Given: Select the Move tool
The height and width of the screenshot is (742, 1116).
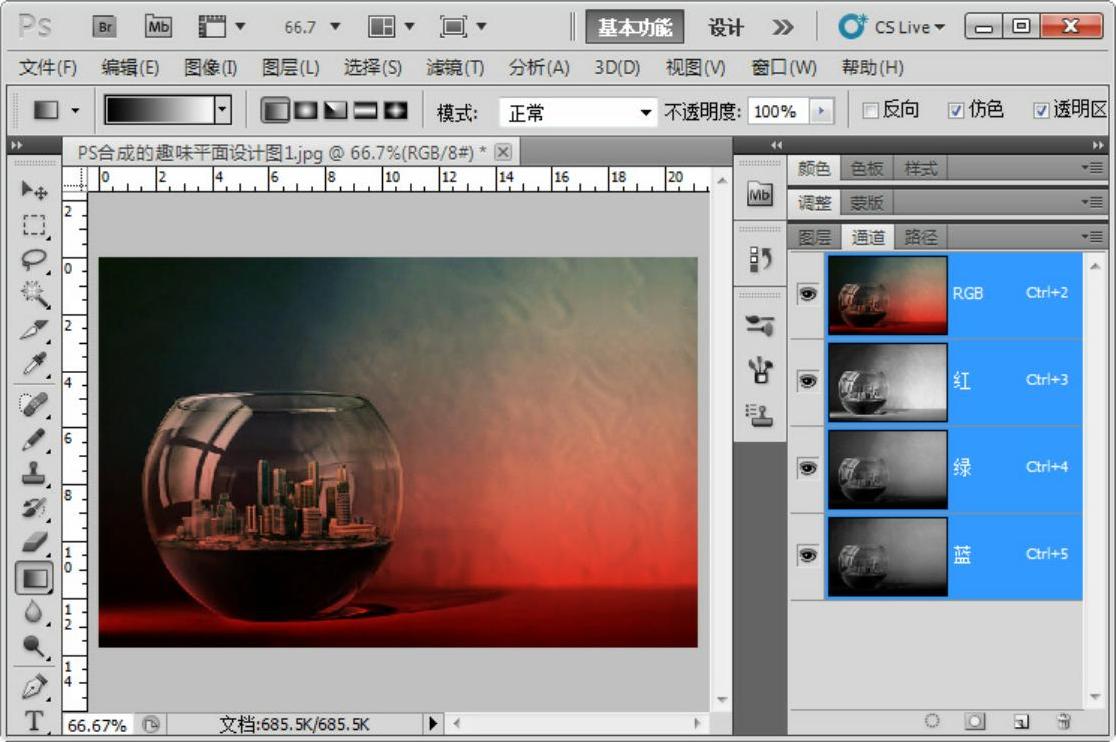Looking at the screenshot, I should 34,190.
